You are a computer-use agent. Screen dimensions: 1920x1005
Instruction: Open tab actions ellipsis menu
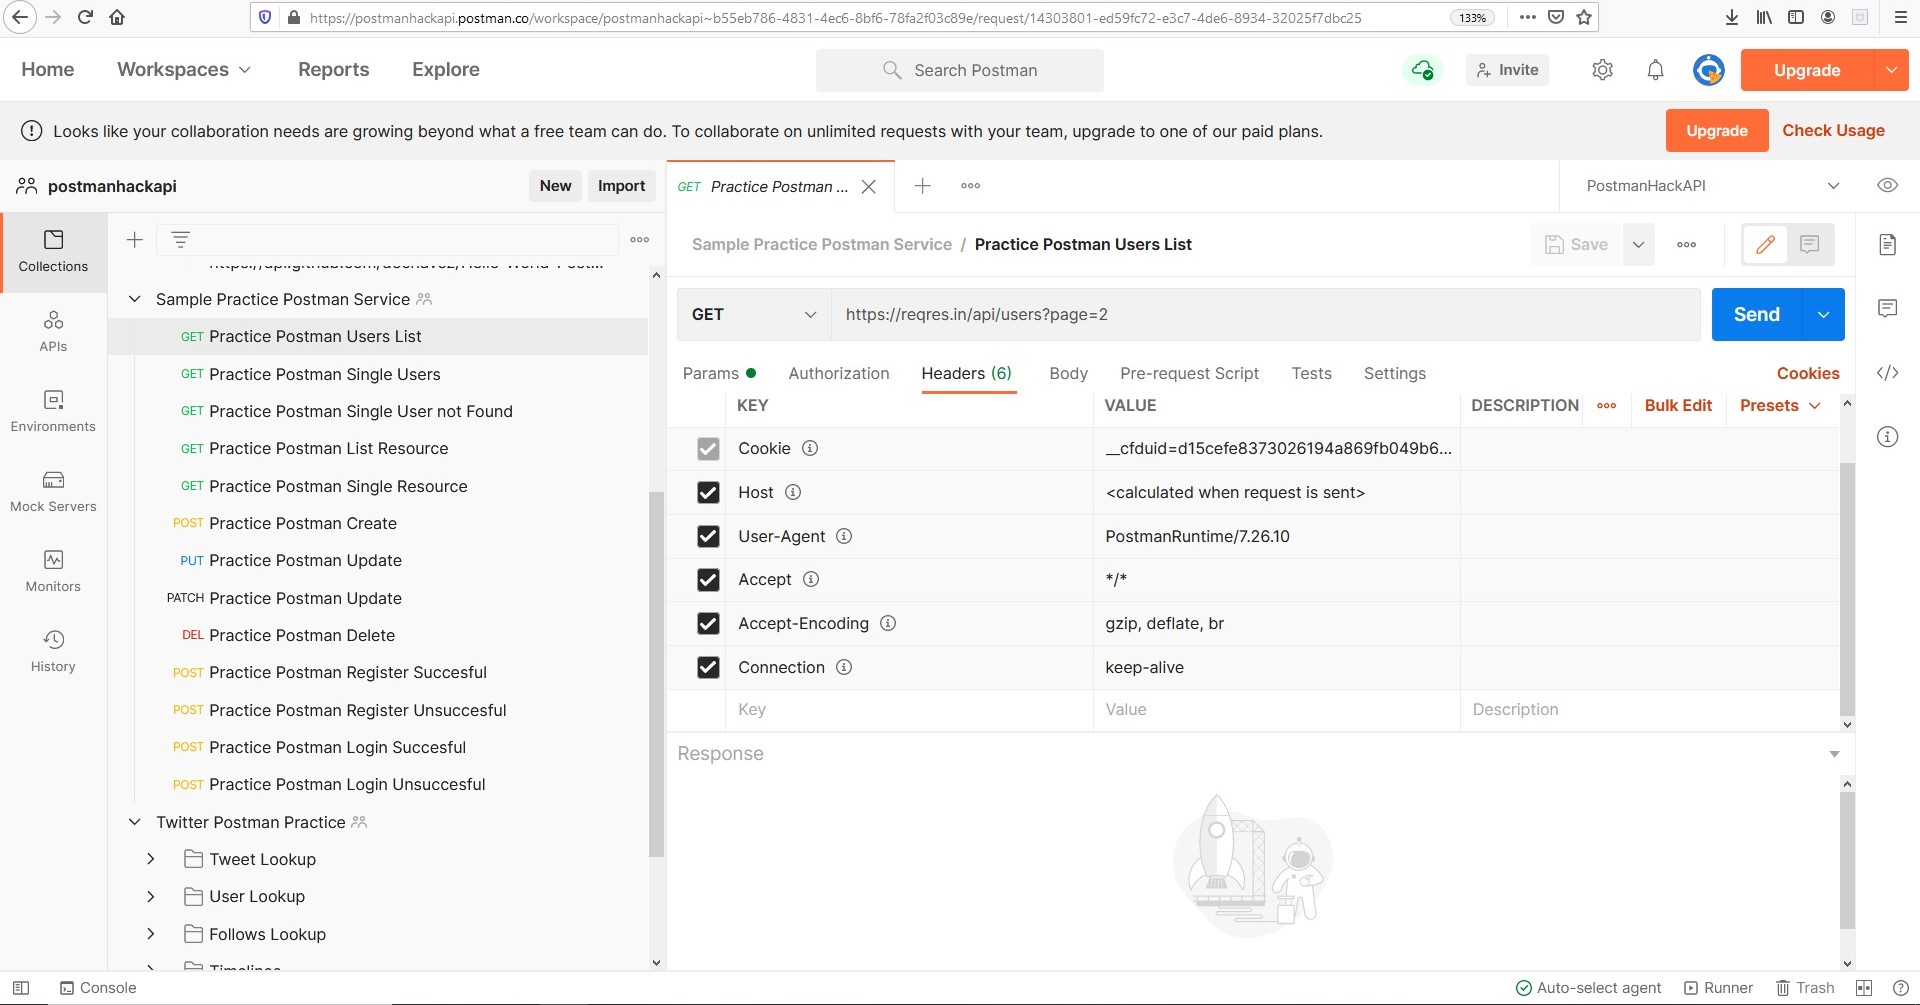[x=970, y=186]
